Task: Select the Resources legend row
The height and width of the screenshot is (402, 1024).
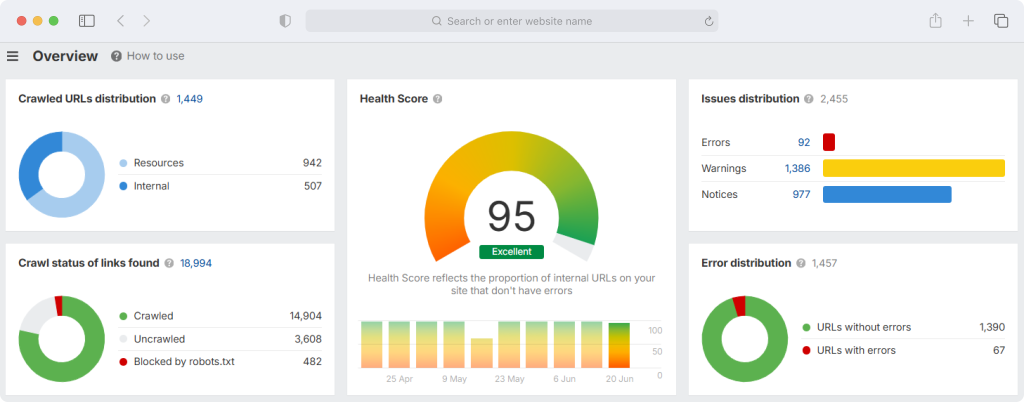Action: click(x=221, y=163)
